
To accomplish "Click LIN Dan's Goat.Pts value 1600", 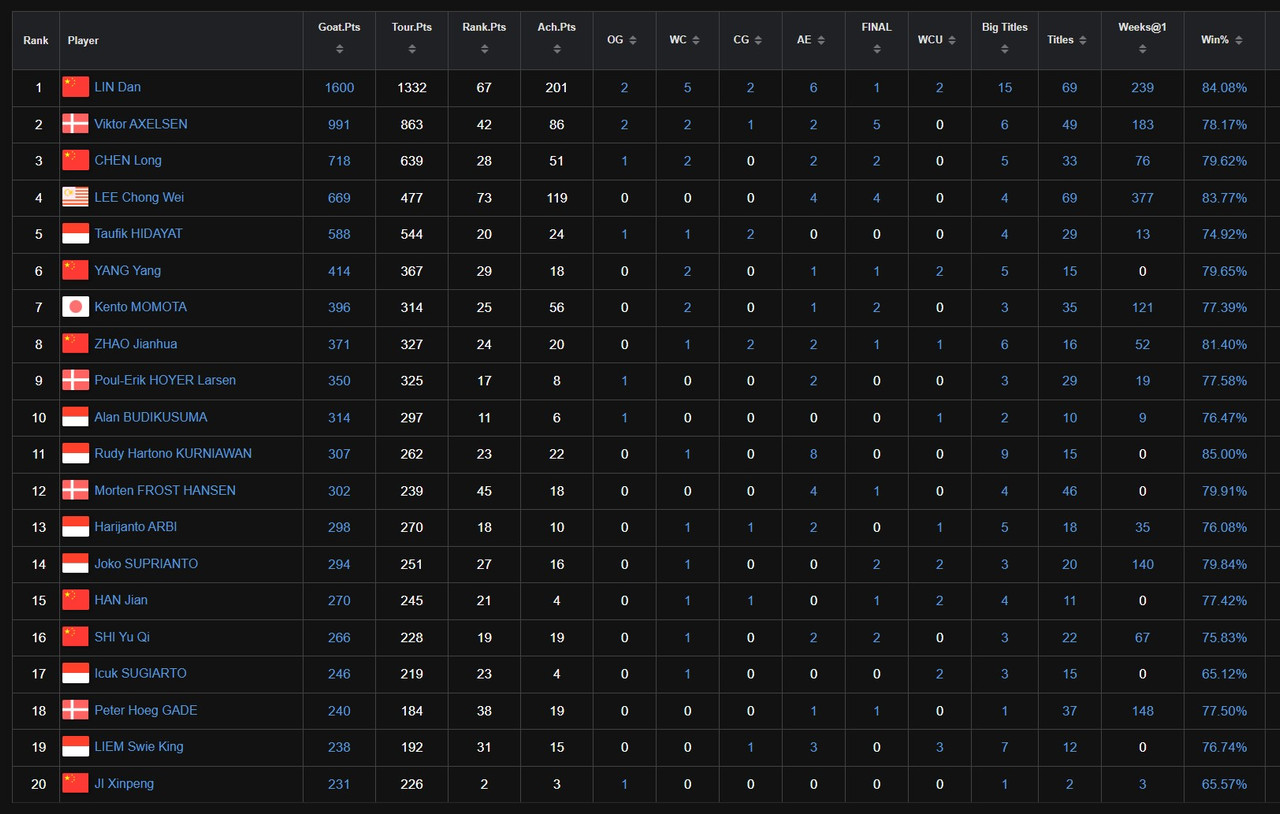I will (x=339, y=88).
